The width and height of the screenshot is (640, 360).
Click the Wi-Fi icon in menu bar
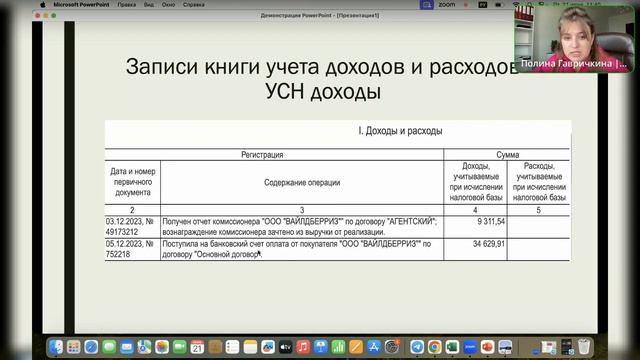point(516,5)
